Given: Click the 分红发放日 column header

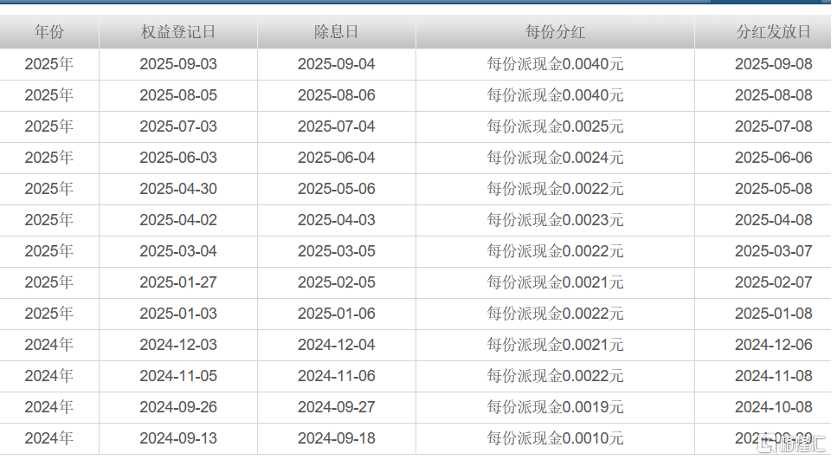Looking at the screenshot, I should click(x=773, y=32).
